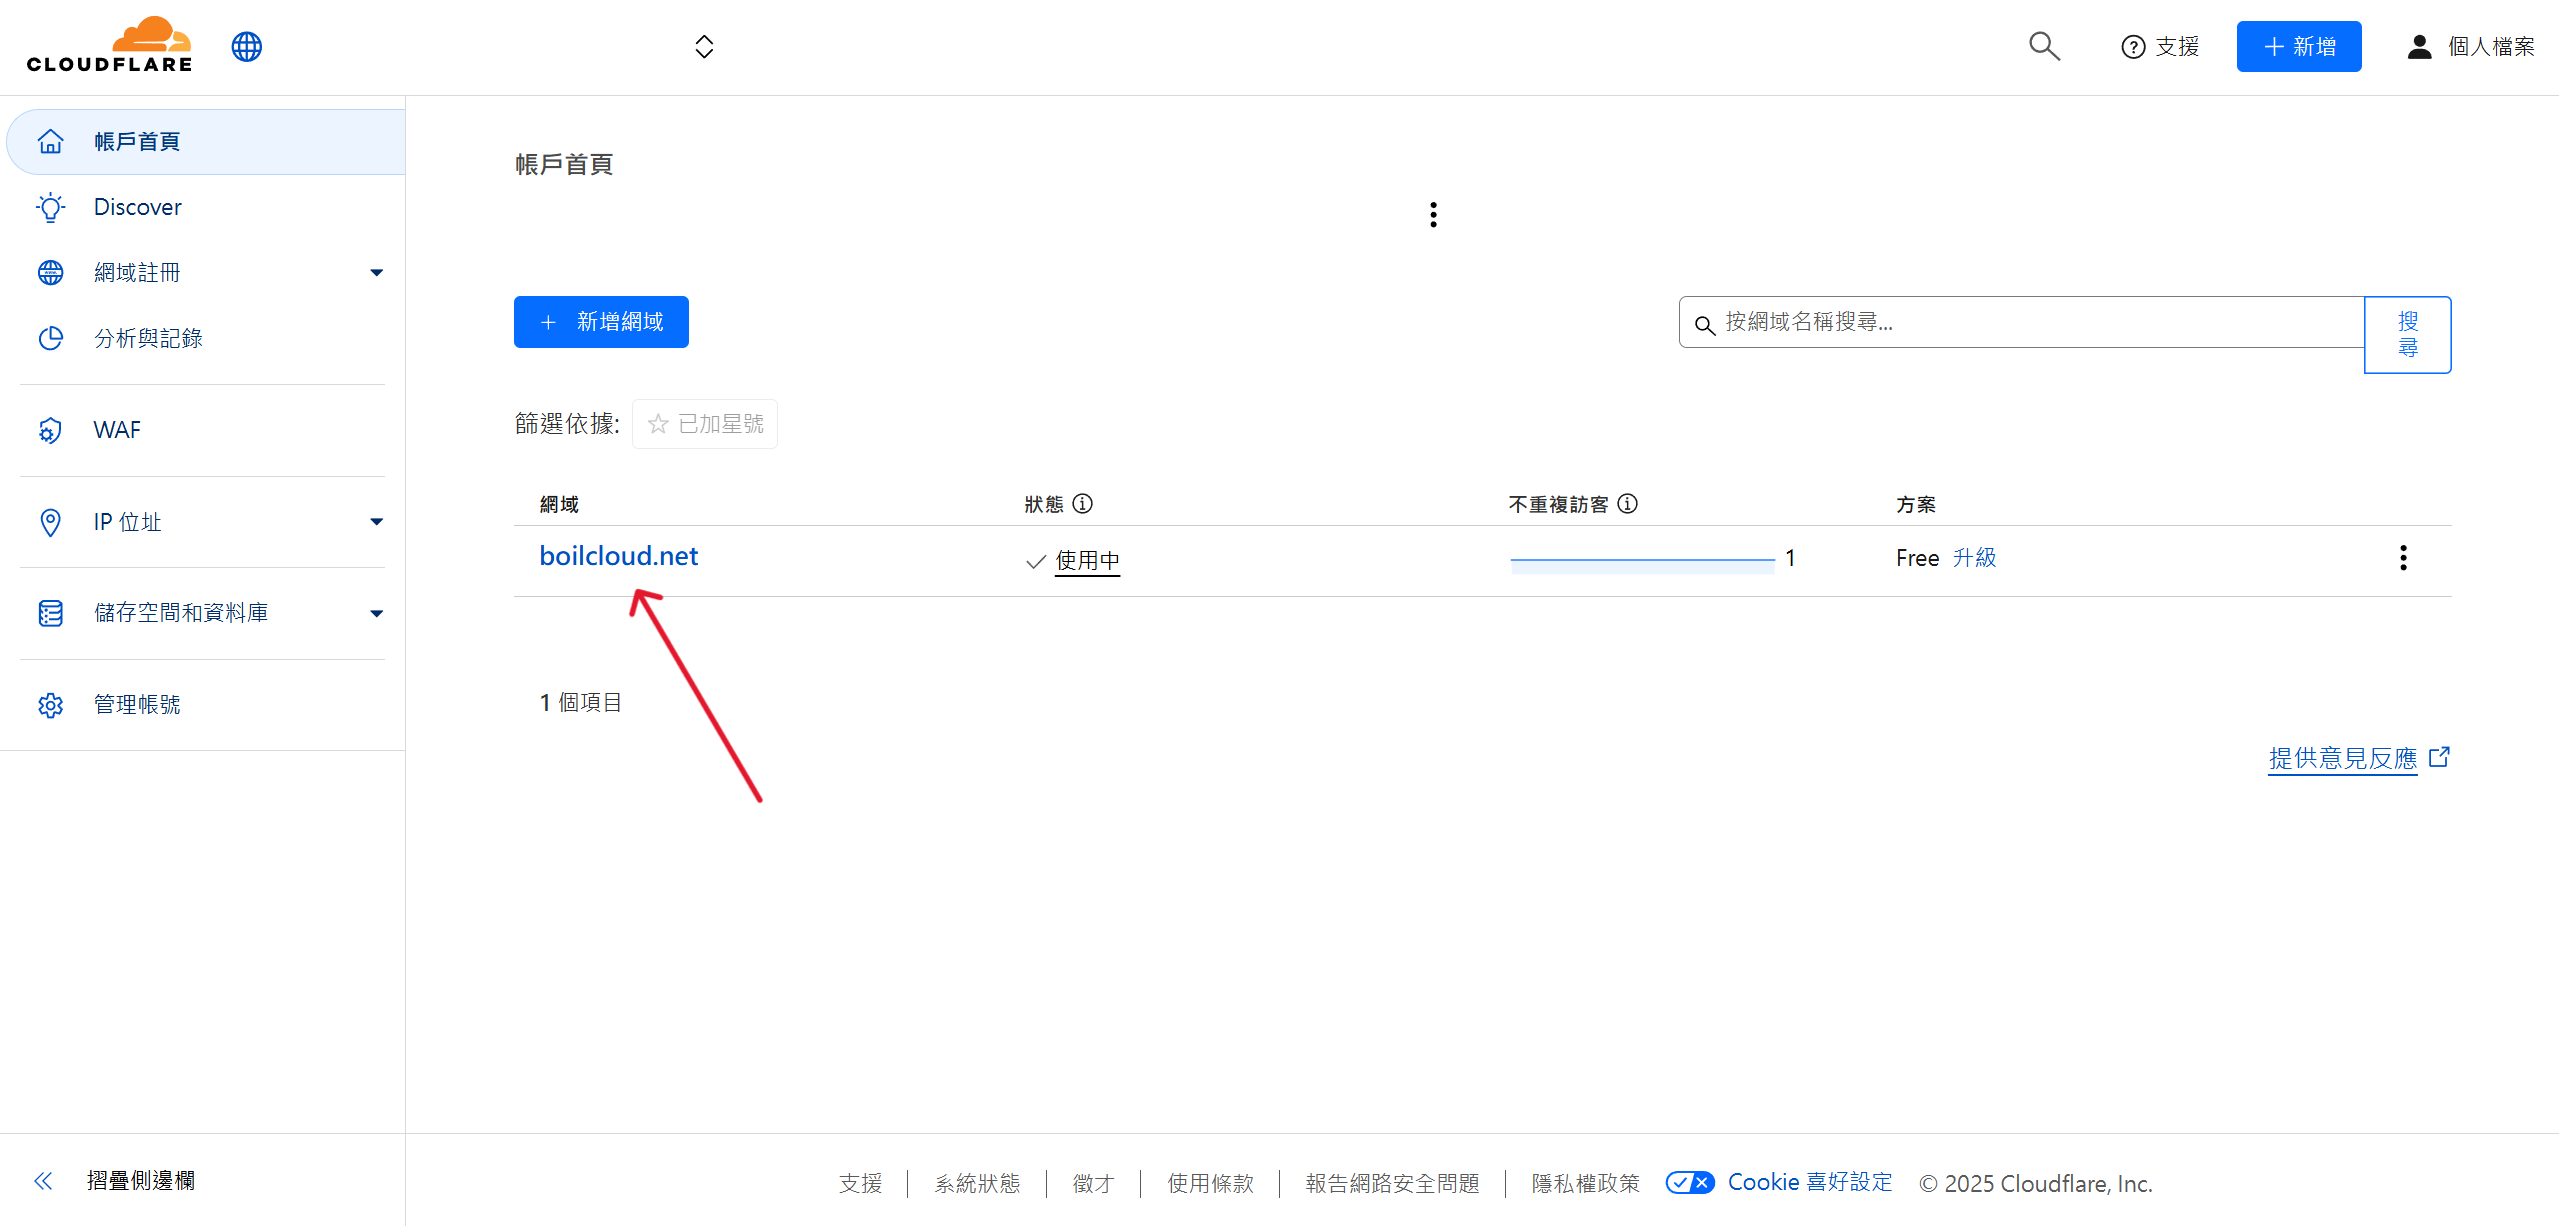Click the info icon next to 不重複訪客

1627,503
